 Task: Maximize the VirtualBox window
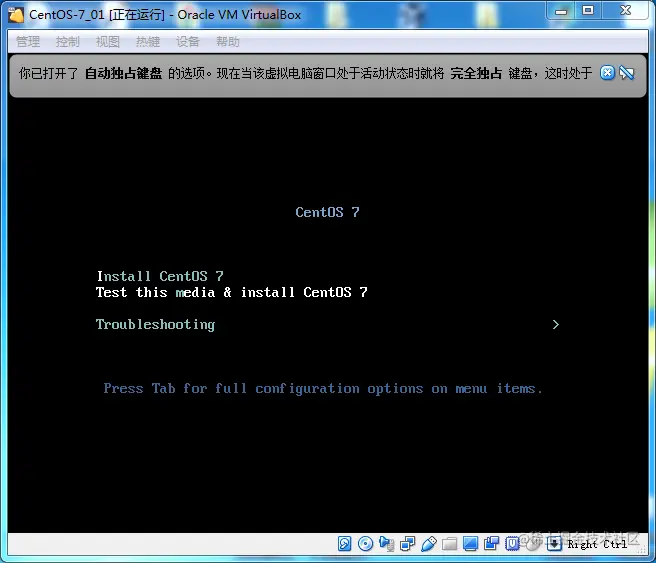pos(588,11)
